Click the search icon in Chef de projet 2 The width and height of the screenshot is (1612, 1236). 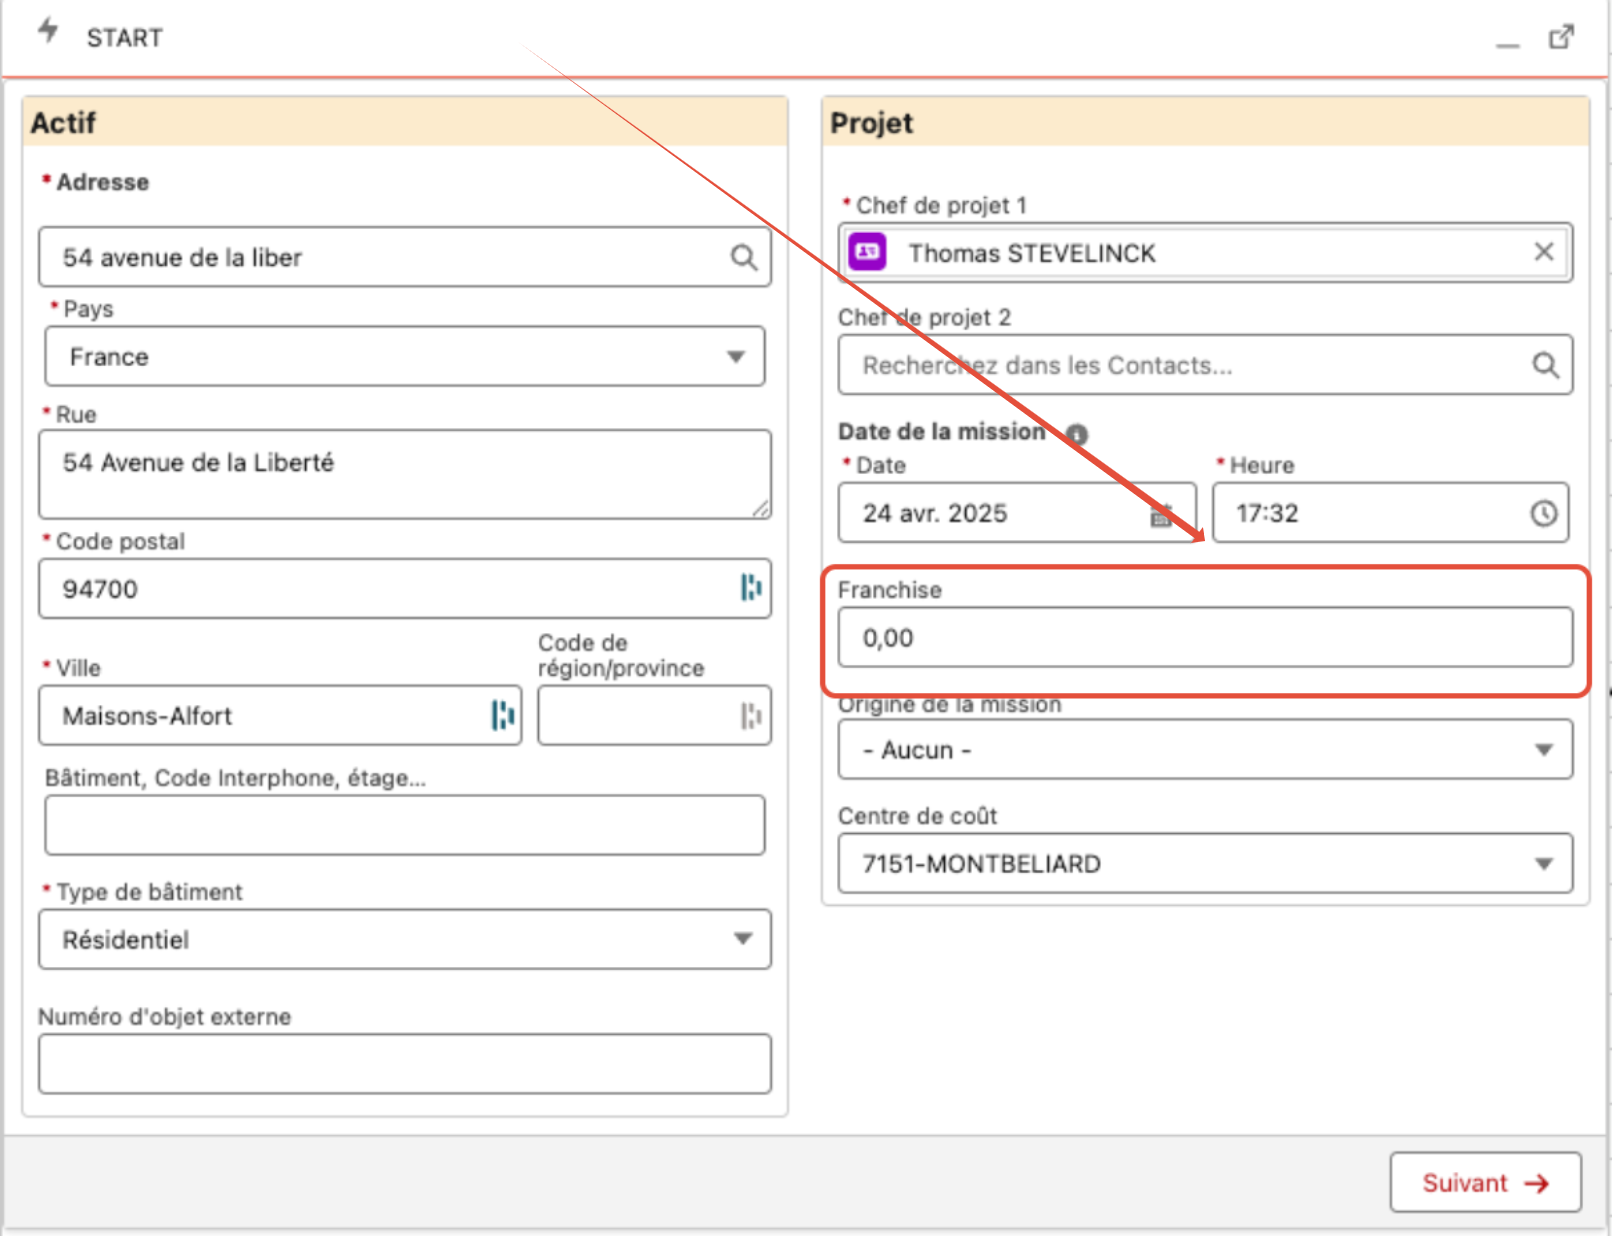pyautogui.click(x=1546, y=365)
